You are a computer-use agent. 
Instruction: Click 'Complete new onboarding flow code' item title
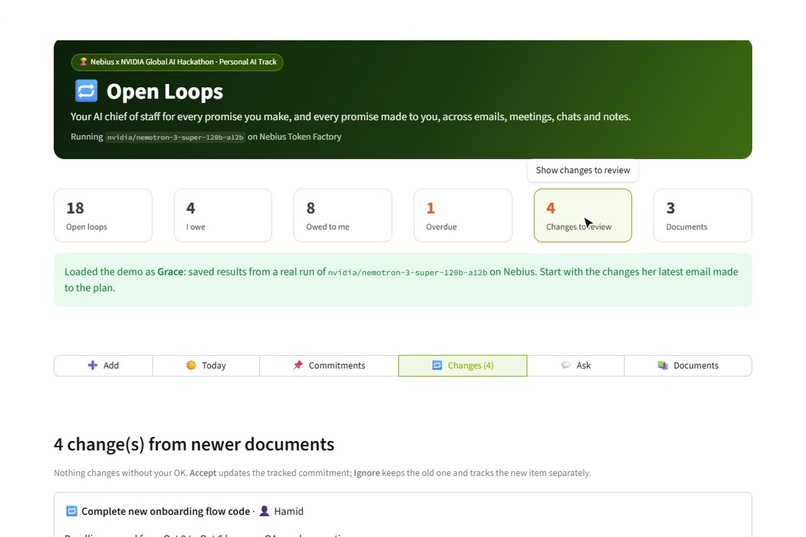pyautogui.click(x=166, y=511)
